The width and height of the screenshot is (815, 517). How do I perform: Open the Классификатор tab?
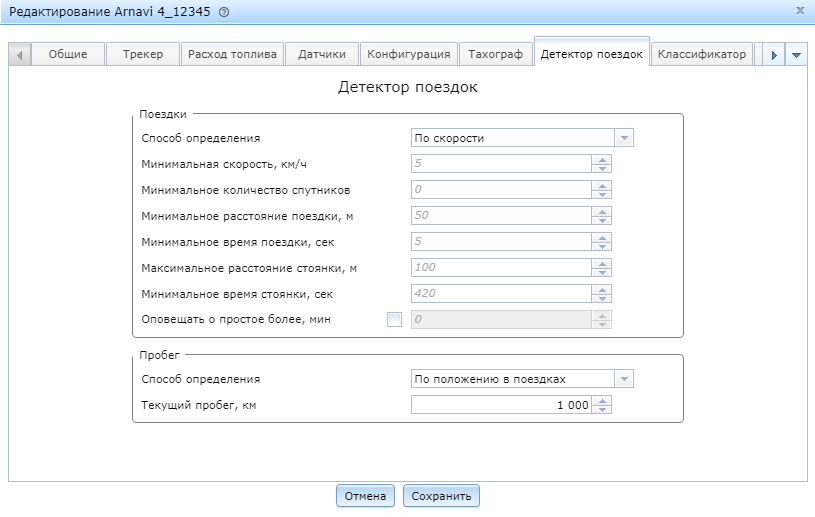tap(702, 54)
